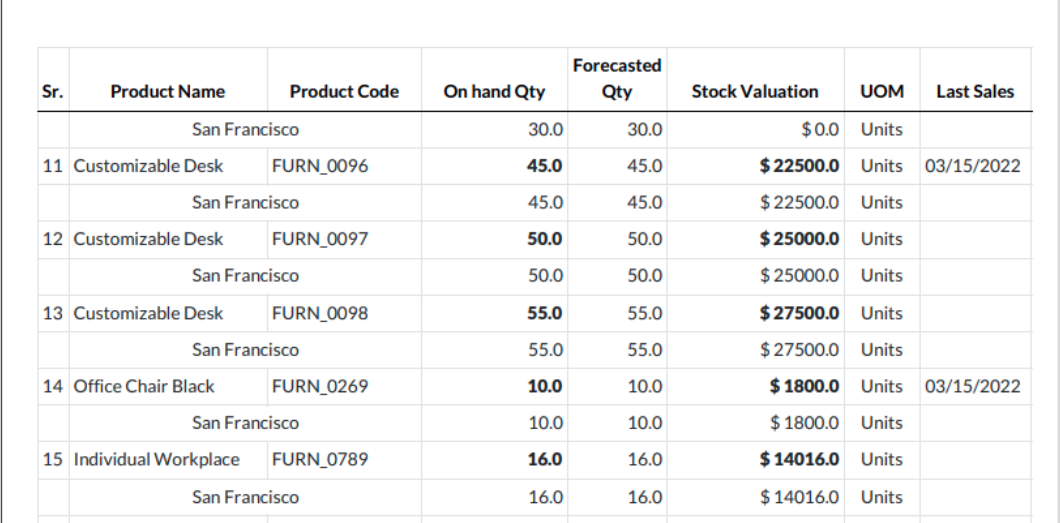1060x523 pixels.
Task: Click the Last Sales date for FURN_0096
Action: (975, 166)
